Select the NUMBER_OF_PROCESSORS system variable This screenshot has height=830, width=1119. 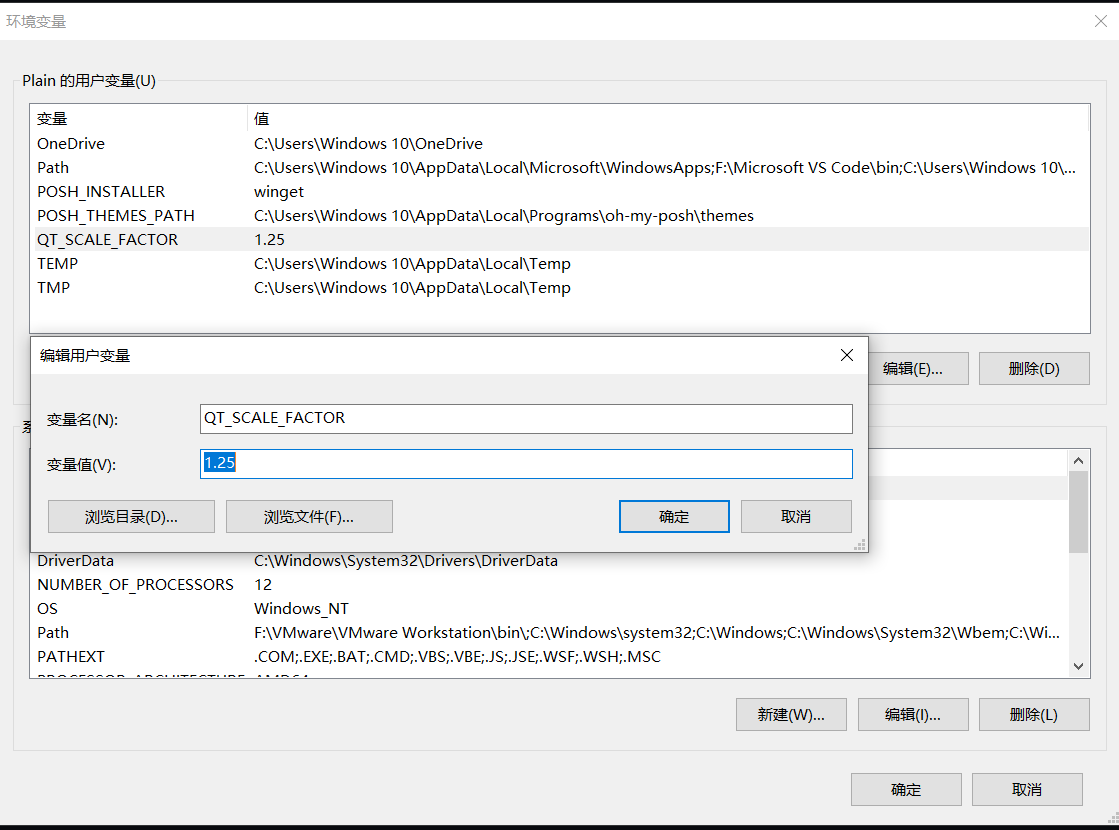[135, 585]
